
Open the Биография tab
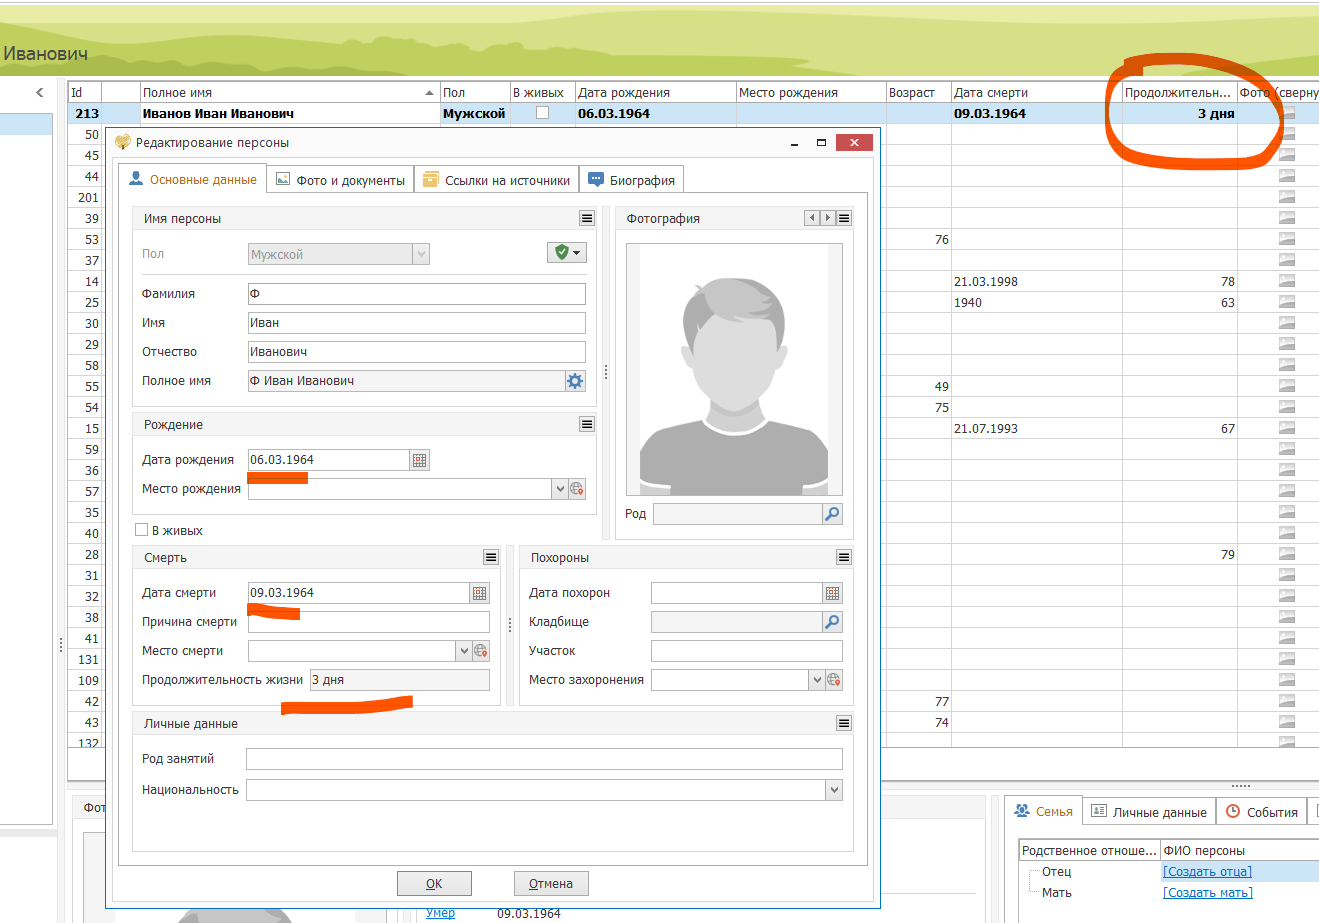coord(631,180)
